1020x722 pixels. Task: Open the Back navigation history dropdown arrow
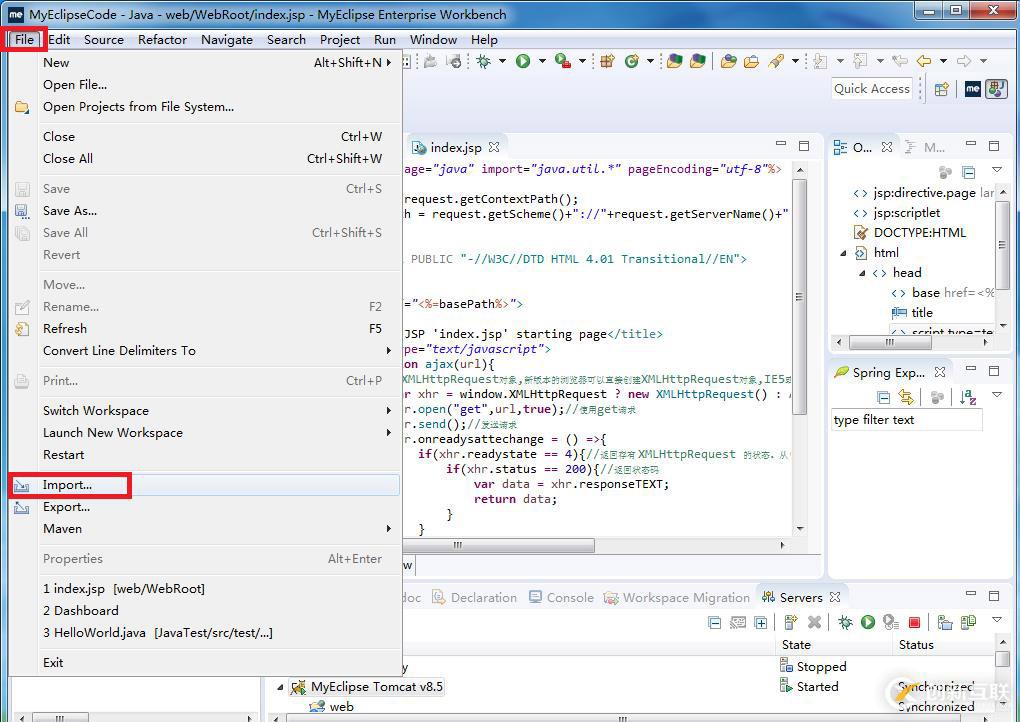coord(943,61)
